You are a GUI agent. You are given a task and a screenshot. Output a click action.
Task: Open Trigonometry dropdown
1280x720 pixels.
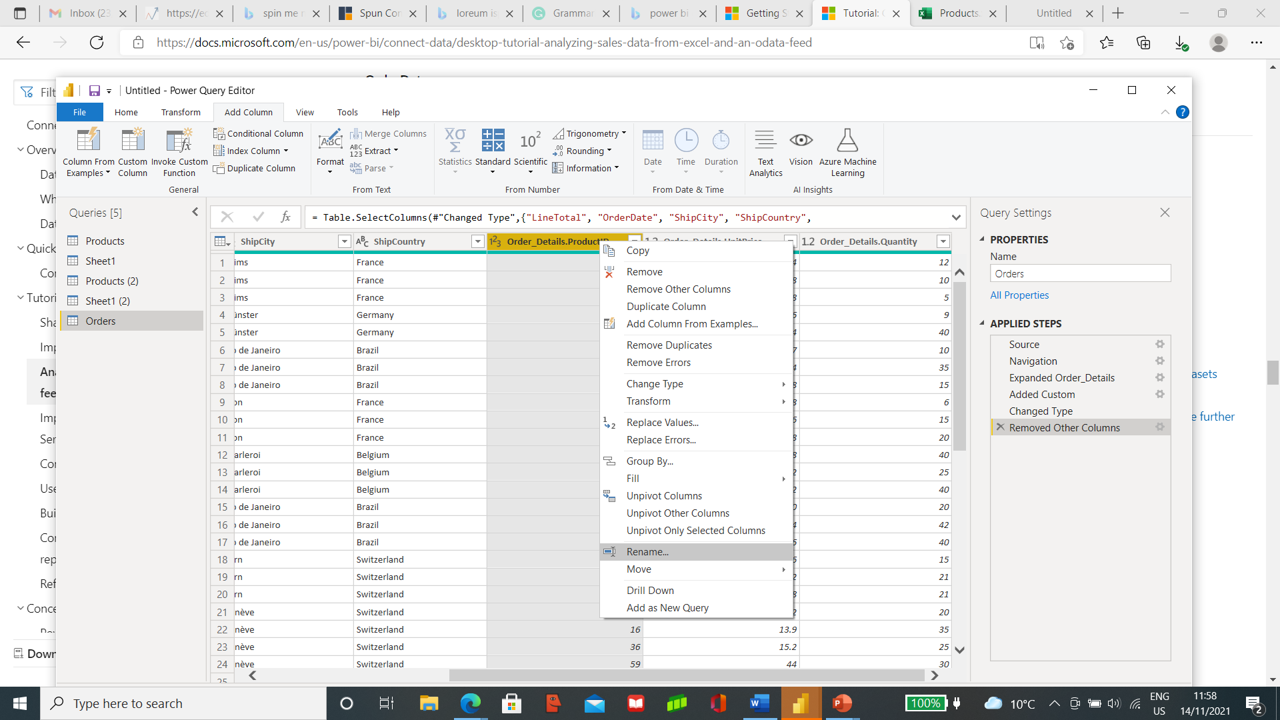tap(590, 133)
